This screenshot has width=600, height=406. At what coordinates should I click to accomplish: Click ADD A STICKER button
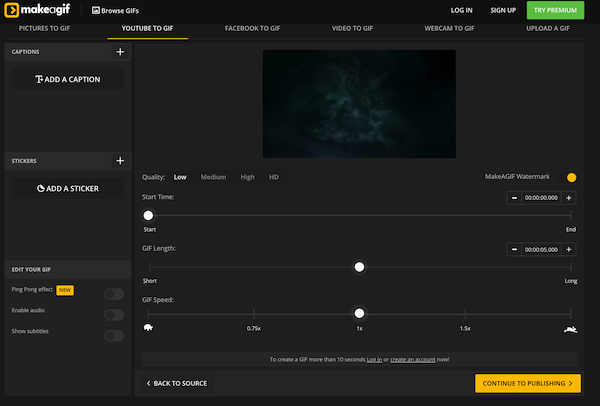click(68, 188)
